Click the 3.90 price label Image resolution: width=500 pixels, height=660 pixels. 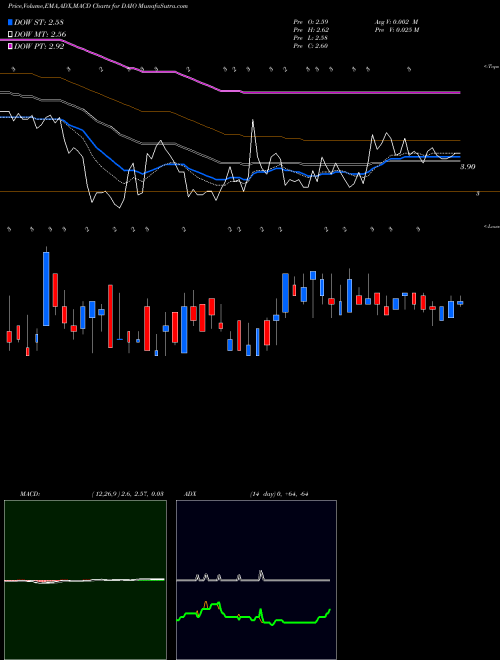(467, 167)
